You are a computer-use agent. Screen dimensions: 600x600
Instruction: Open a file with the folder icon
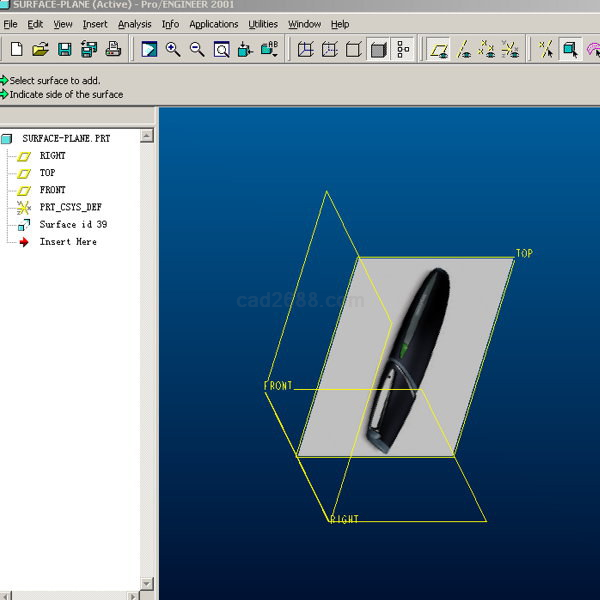[x=40, y=49]
